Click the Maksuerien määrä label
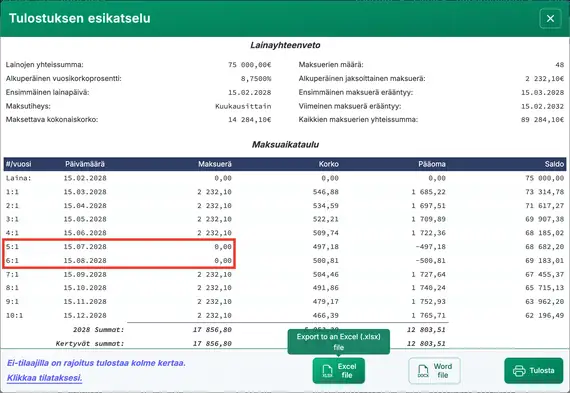The image size is (570, 393). (331, 65)
